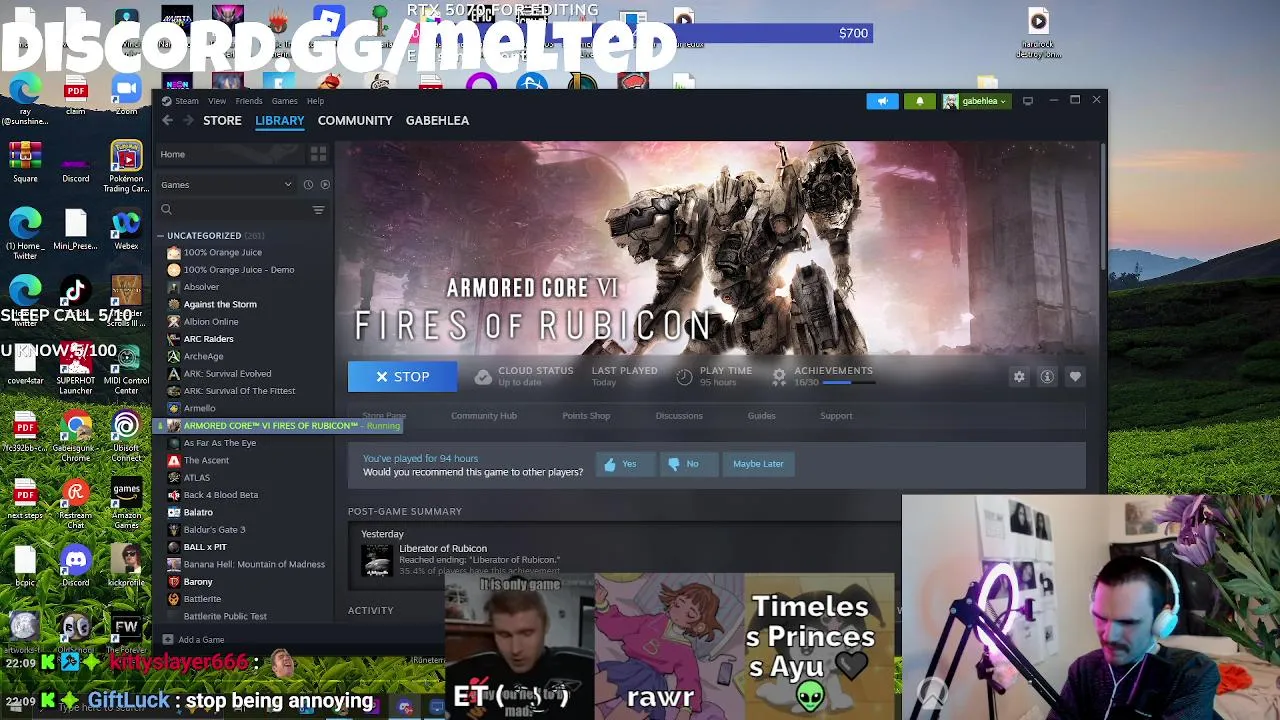Select Albion Online in library list
This screenshot has height=720, width=1280.
[x=211, y=322]
